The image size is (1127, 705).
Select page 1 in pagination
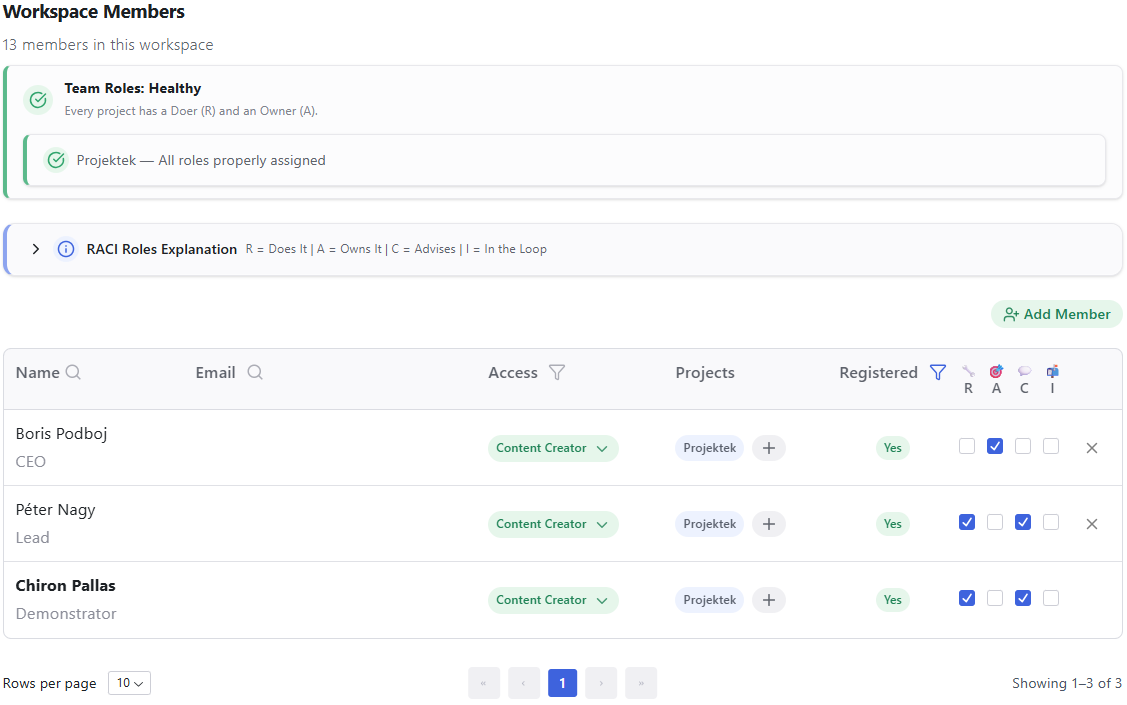[562, 683]
